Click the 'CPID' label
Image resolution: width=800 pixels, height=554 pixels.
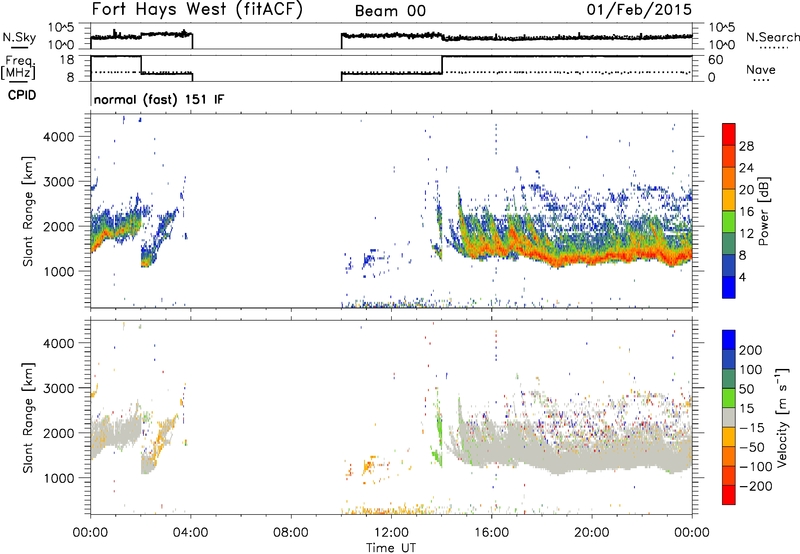pos(22,95)
